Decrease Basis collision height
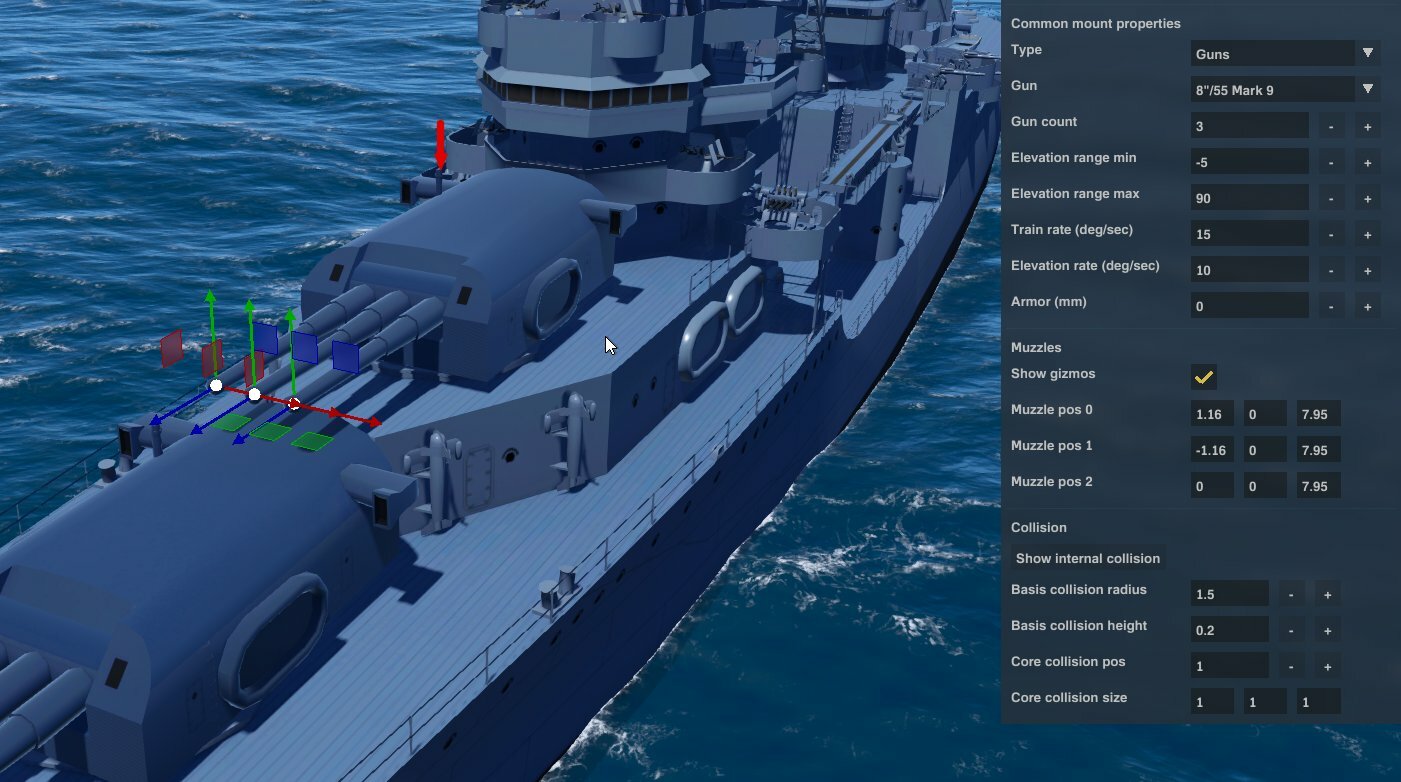Screen dimensions: 1401x782 pyautogui.click(x=1291, y=630)
